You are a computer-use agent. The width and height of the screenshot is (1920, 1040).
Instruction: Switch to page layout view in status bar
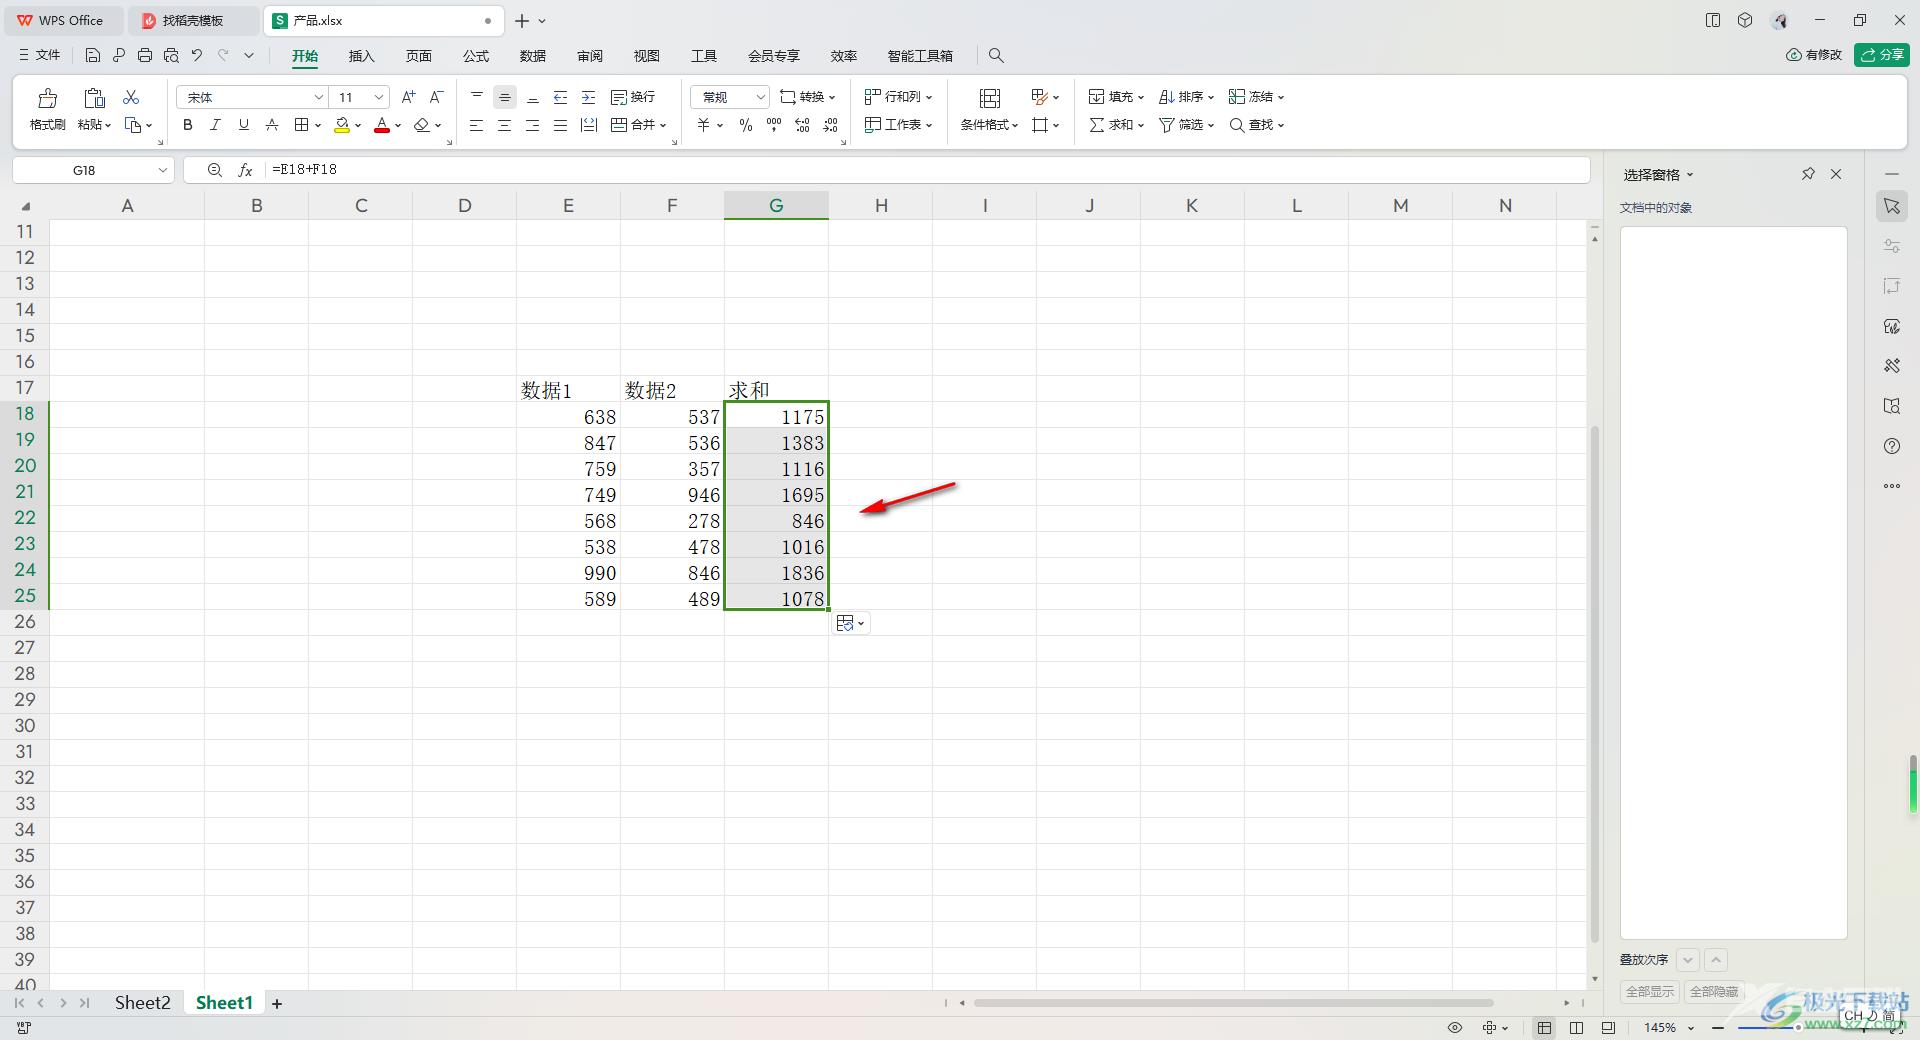1576,1028
